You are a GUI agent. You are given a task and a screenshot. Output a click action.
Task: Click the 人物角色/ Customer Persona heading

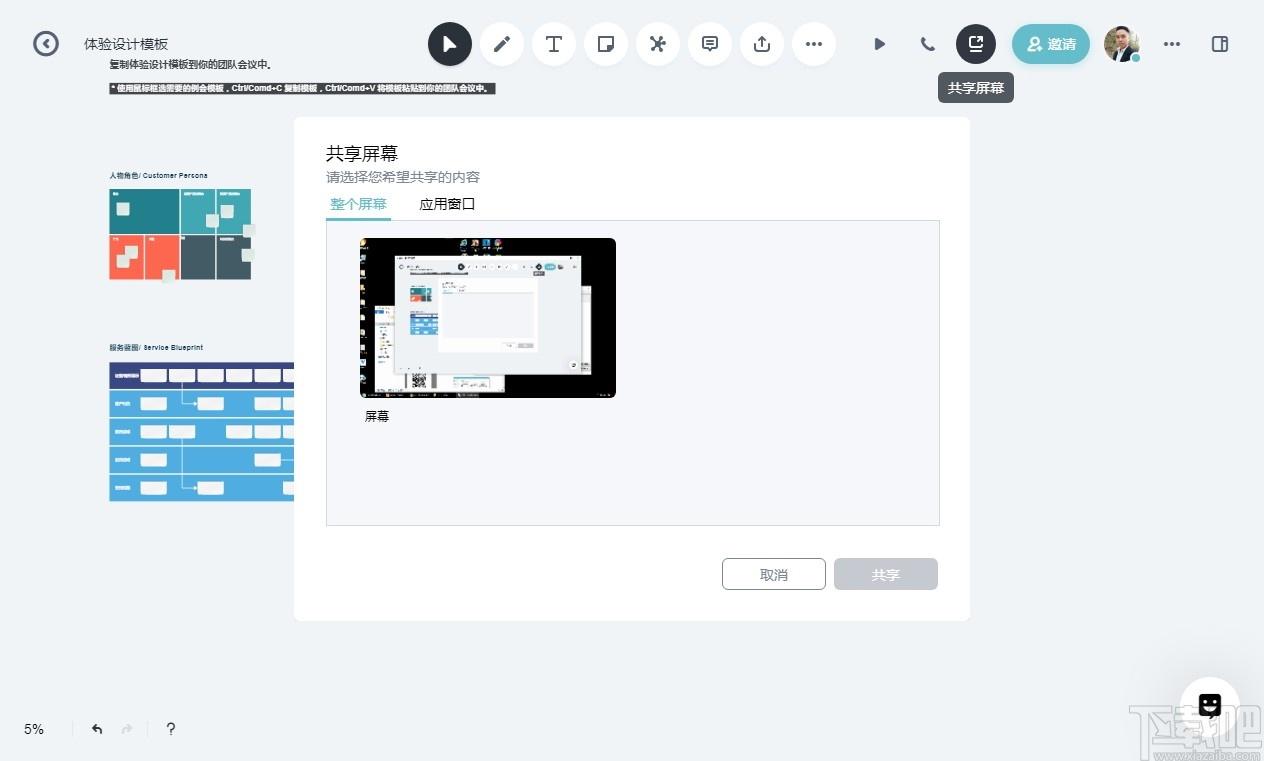(x=159, y=175)
